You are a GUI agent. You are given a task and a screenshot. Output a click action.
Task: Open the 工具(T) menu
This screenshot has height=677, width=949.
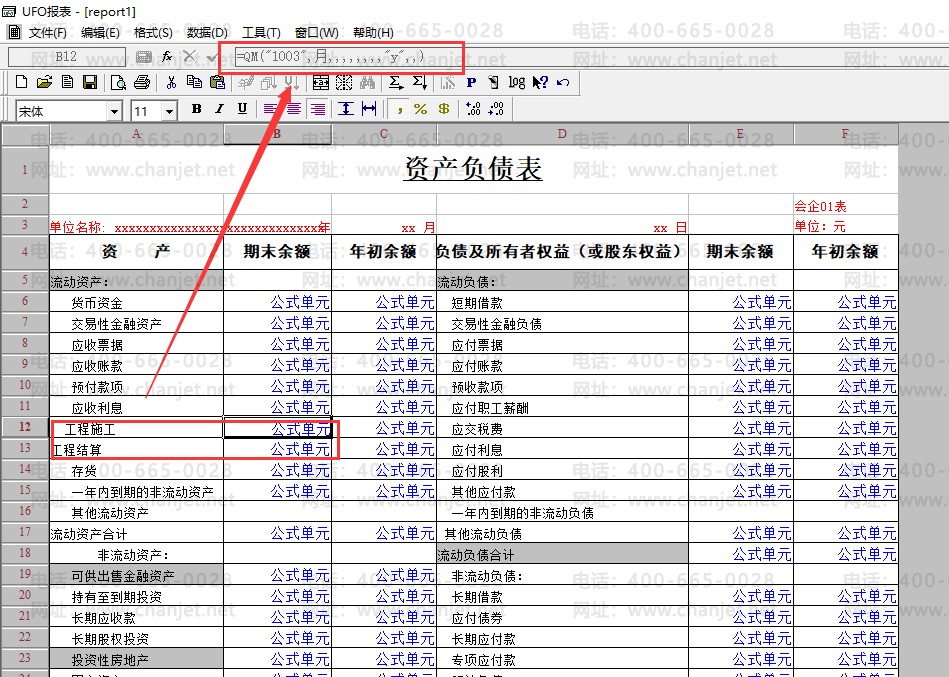pyautogui.click(x=261, y=32)
